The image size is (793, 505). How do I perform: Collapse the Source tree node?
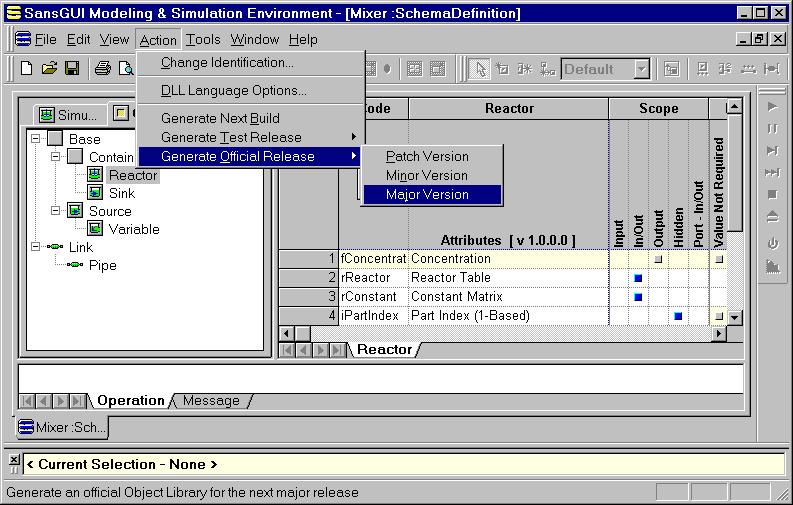[x=55, y=211]
